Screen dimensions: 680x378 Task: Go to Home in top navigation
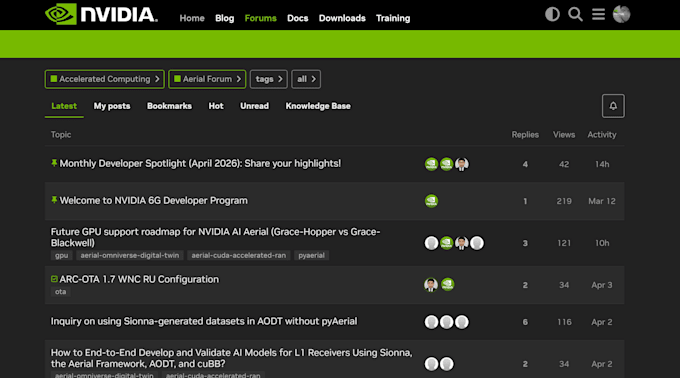(x=192, y=18)
